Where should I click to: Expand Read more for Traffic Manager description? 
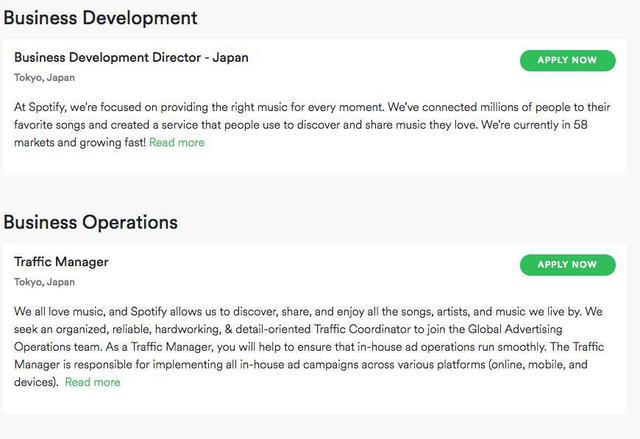pos(92,382)
